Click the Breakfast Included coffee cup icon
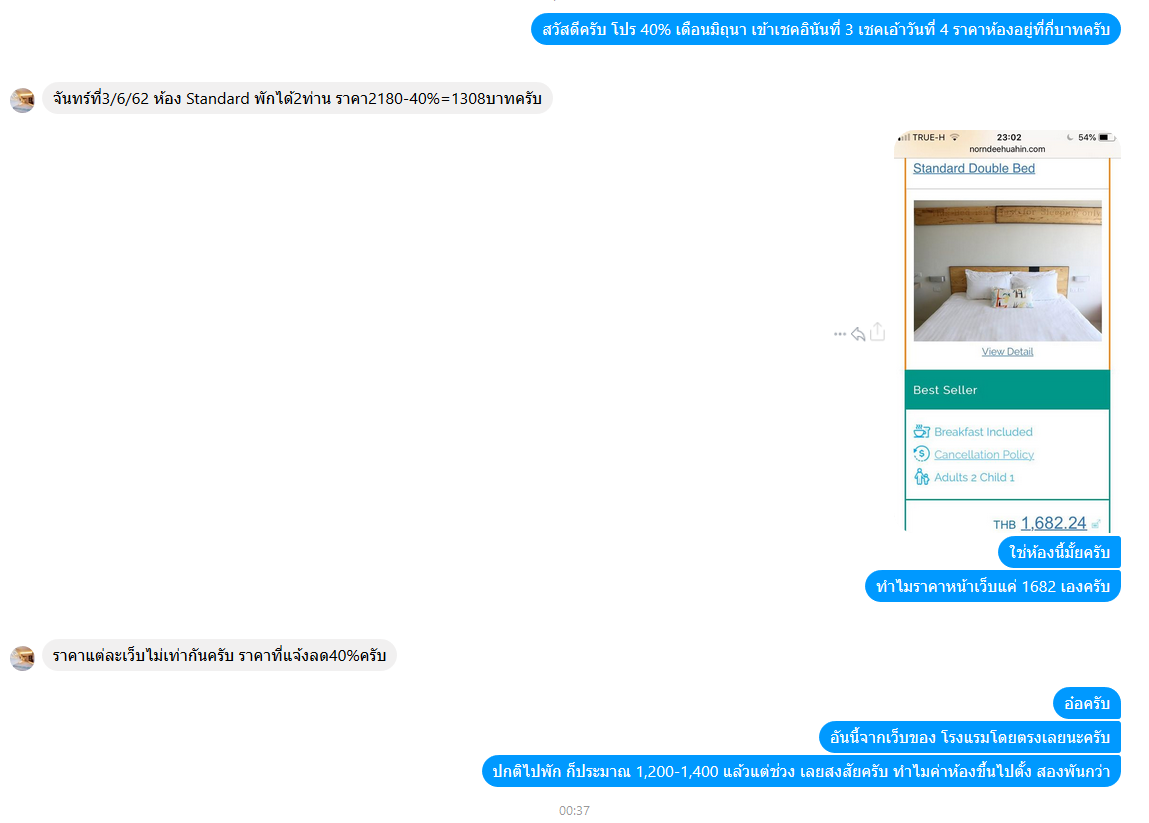1149x823 pixels. [x=922, y=432]
